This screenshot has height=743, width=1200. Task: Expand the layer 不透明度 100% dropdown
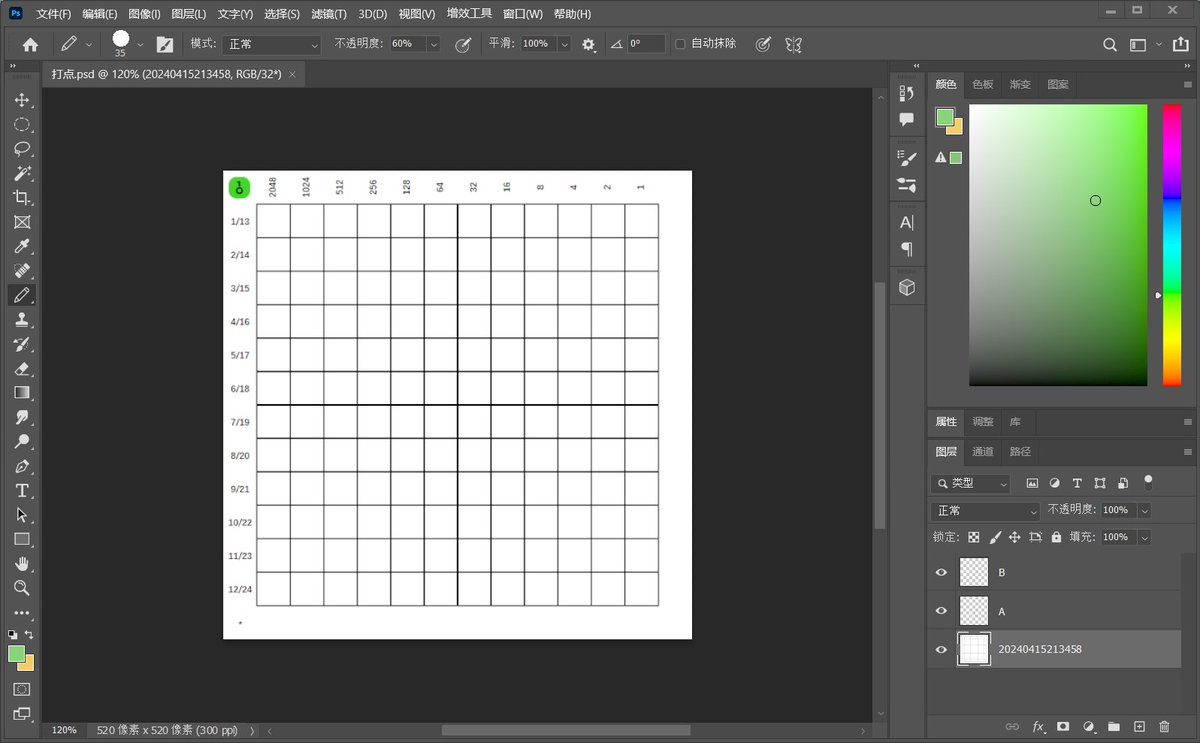(x=1144, y=510)
